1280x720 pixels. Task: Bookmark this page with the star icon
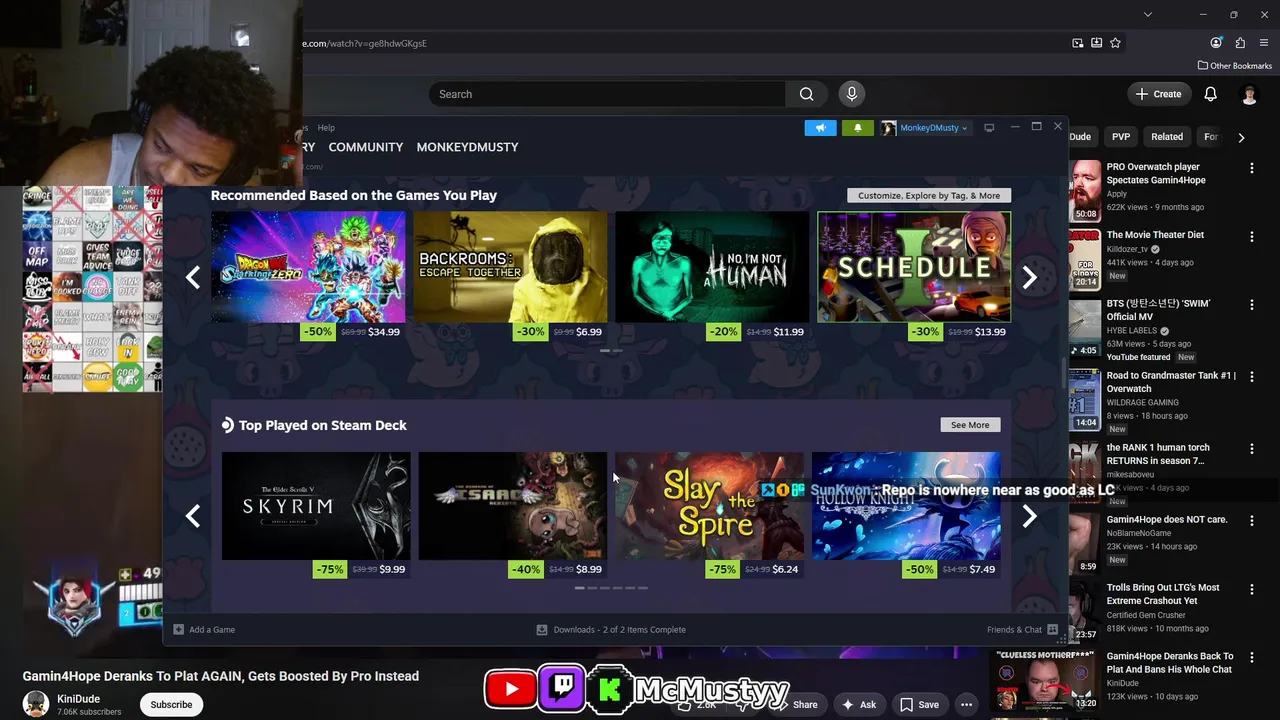1115,43
